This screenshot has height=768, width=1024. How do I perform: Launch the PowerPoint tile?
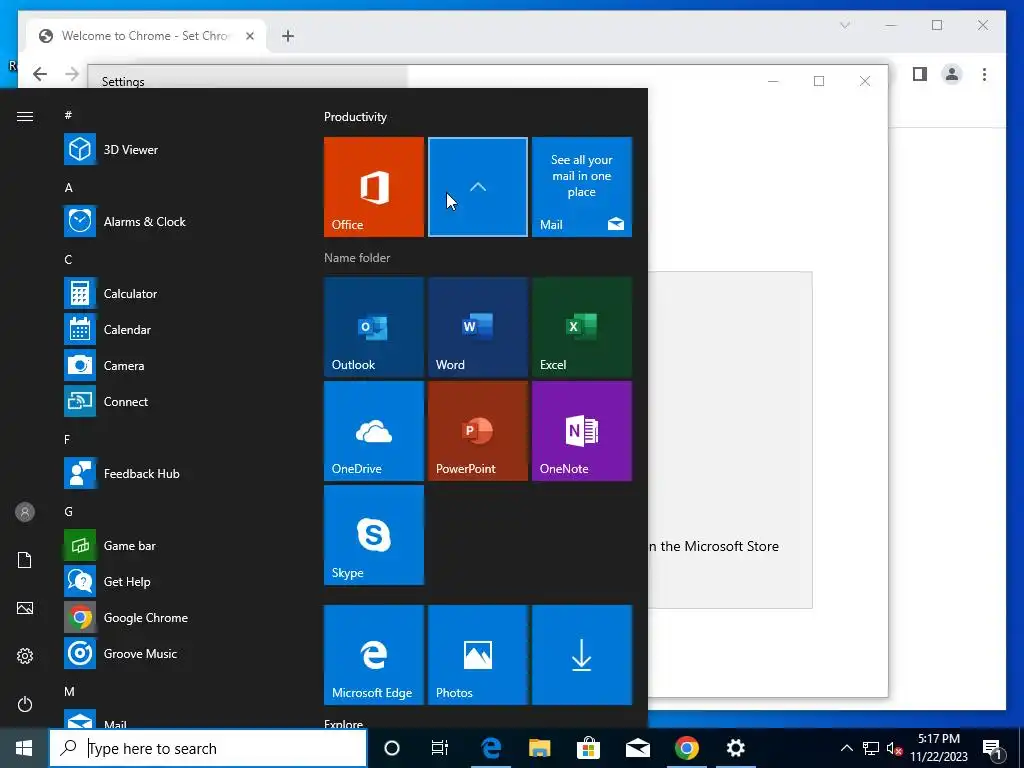478,431
